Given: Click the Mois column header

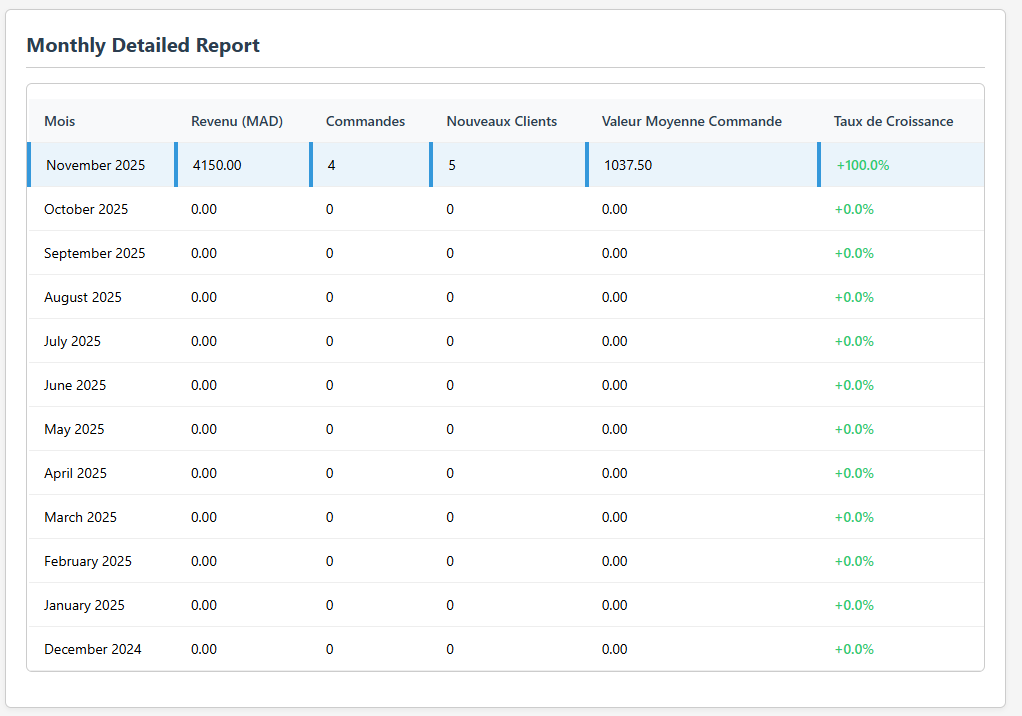Looking at the screenshot, I should [60, 121].
